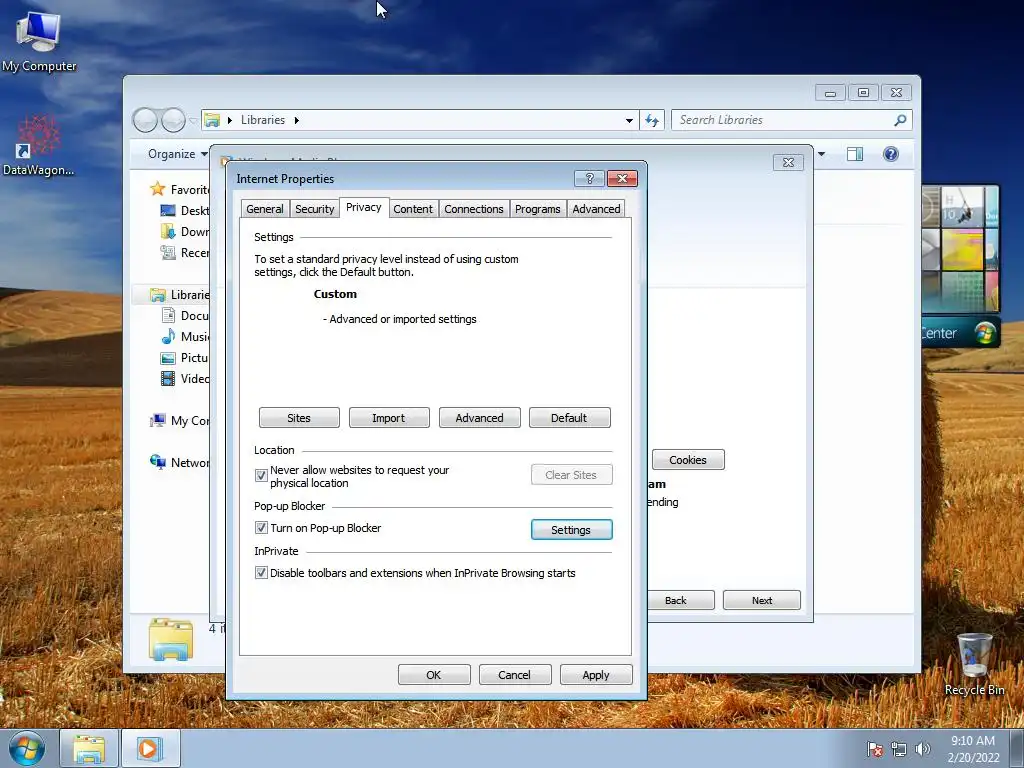Click the Explorer search magnifier icon
Viewport: 1024px width, 768px height.
(900, 120)
